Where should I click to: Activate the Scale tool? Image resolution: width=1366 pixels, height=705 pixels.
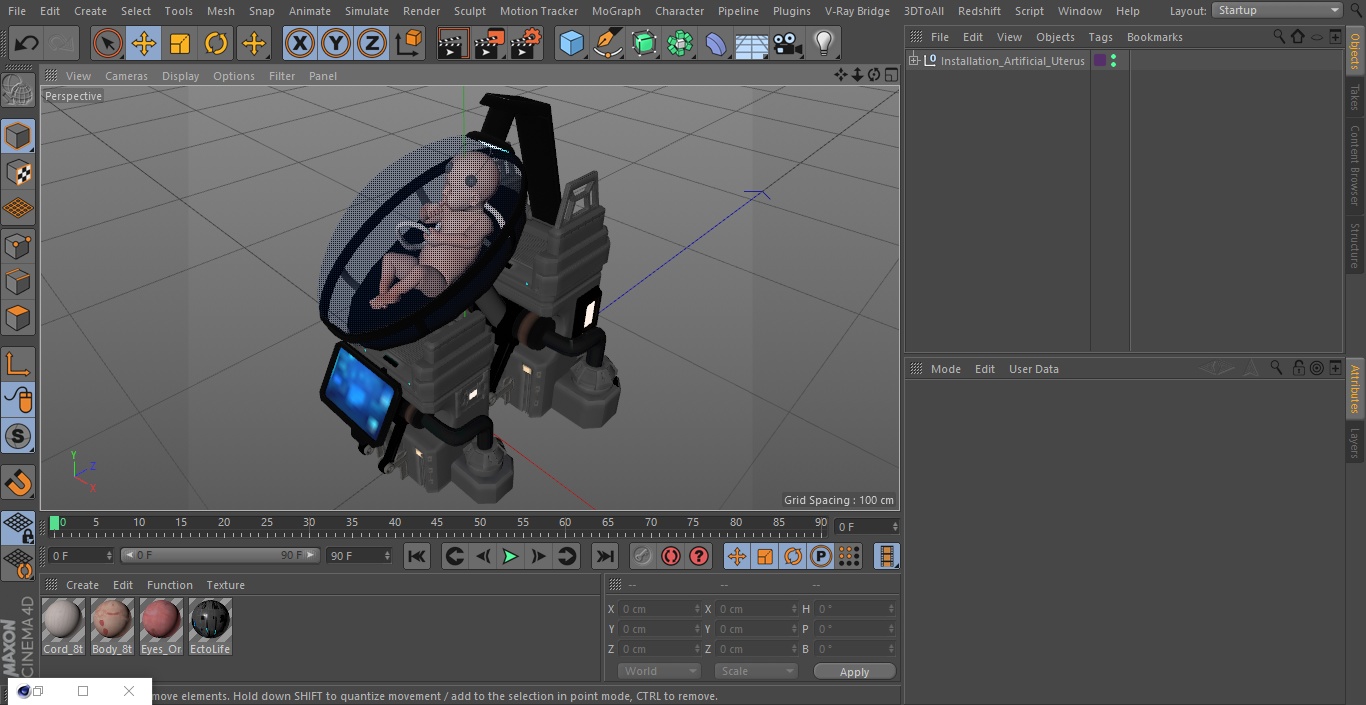tap(180, 44)
